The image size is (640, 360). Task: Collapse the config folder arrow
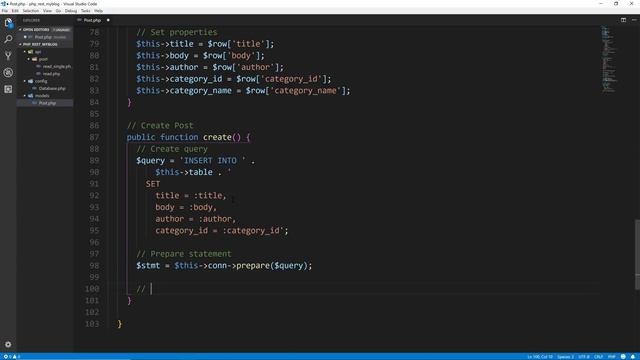[x=25, y=81]
